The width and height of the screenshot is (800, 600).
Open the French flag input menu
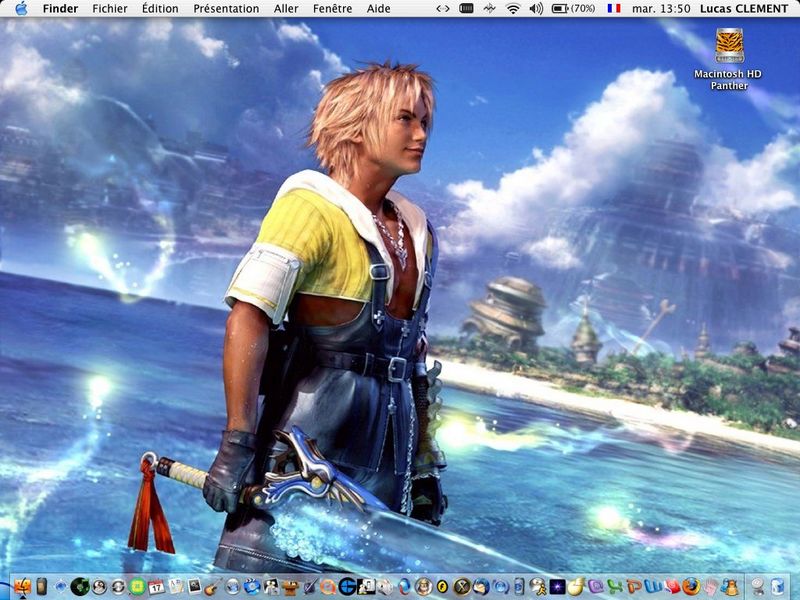(614, 8)
